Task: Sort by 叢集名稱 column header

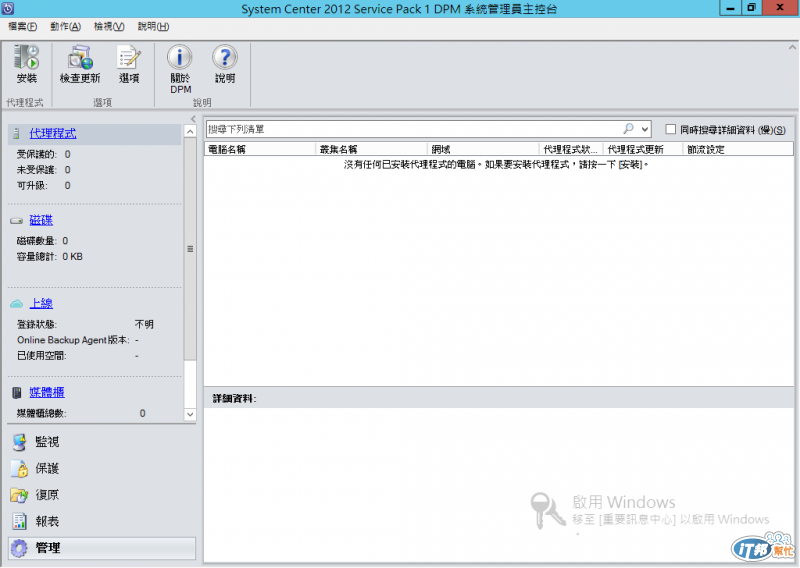Action: tap(371, 149)
